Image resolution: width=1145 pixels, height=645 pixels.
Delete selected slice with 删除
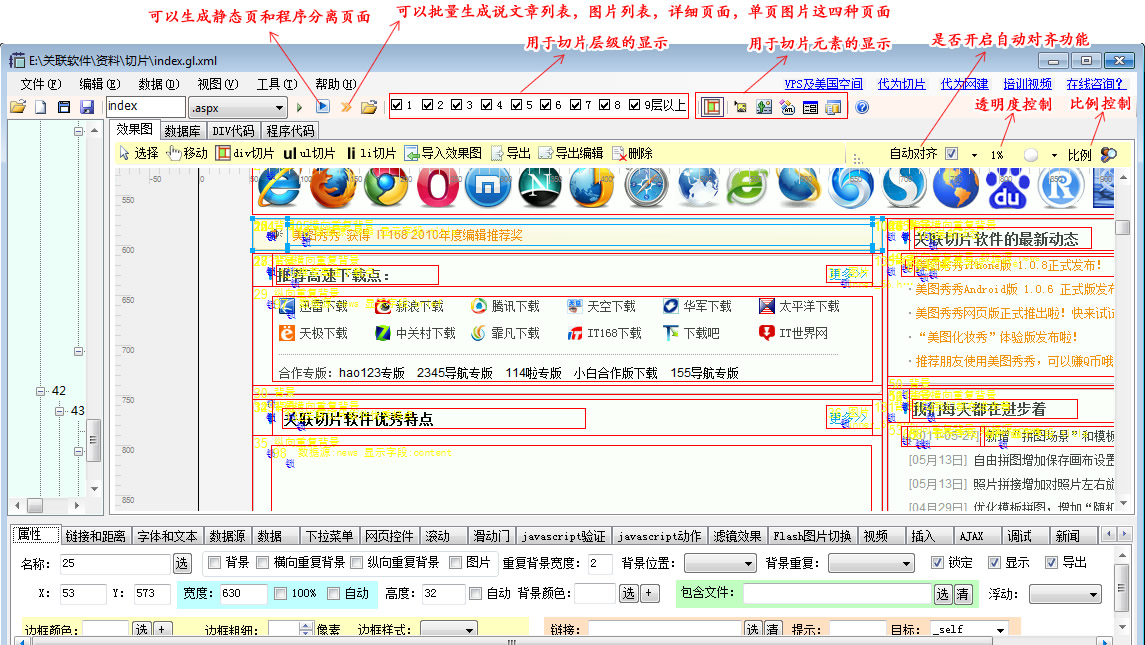coord(632,153)
